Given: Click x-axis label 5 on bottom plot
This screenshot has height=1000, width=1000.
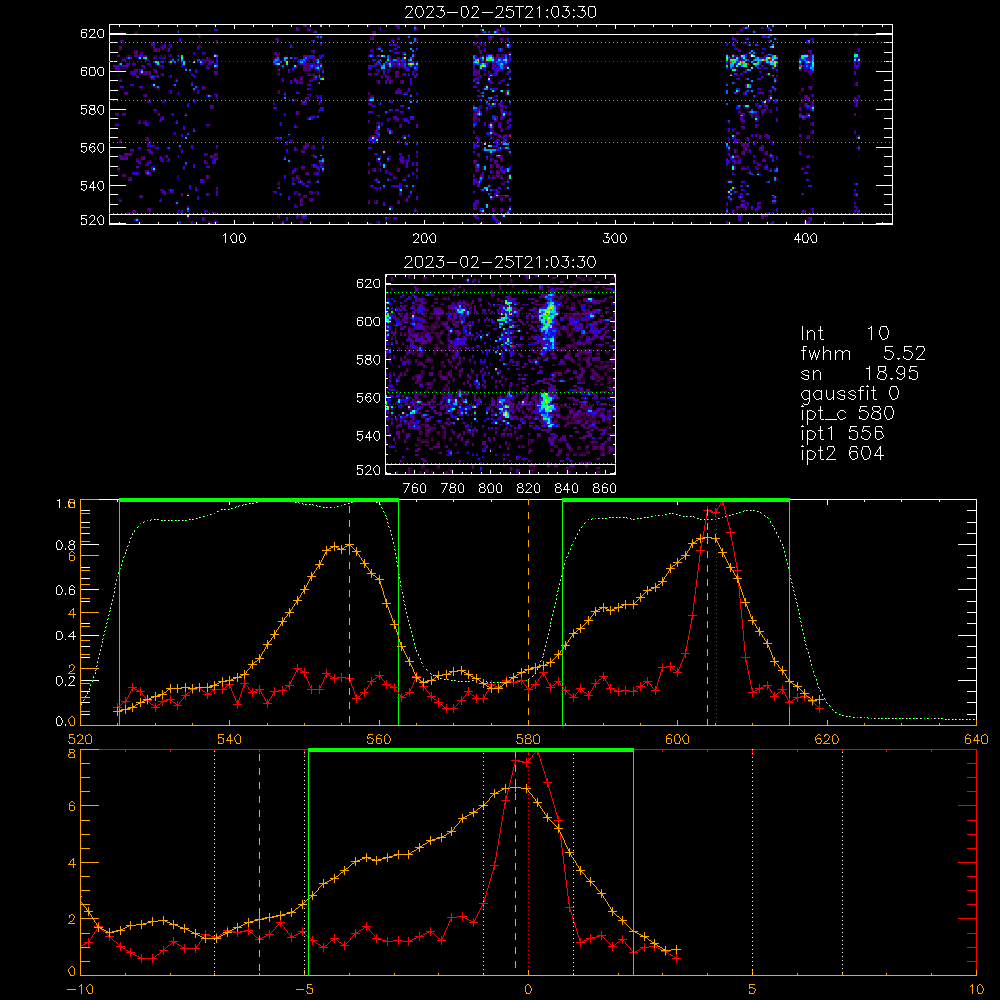Looking at the screenshot, I should pos(752,989).
